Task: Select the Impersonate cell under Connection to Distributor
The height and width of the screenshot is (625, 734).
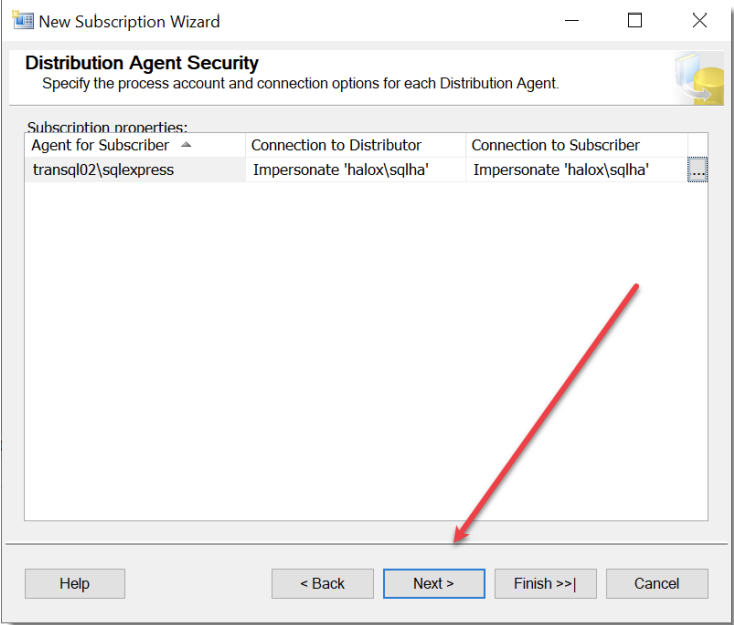Action: (x=355, y=169)
